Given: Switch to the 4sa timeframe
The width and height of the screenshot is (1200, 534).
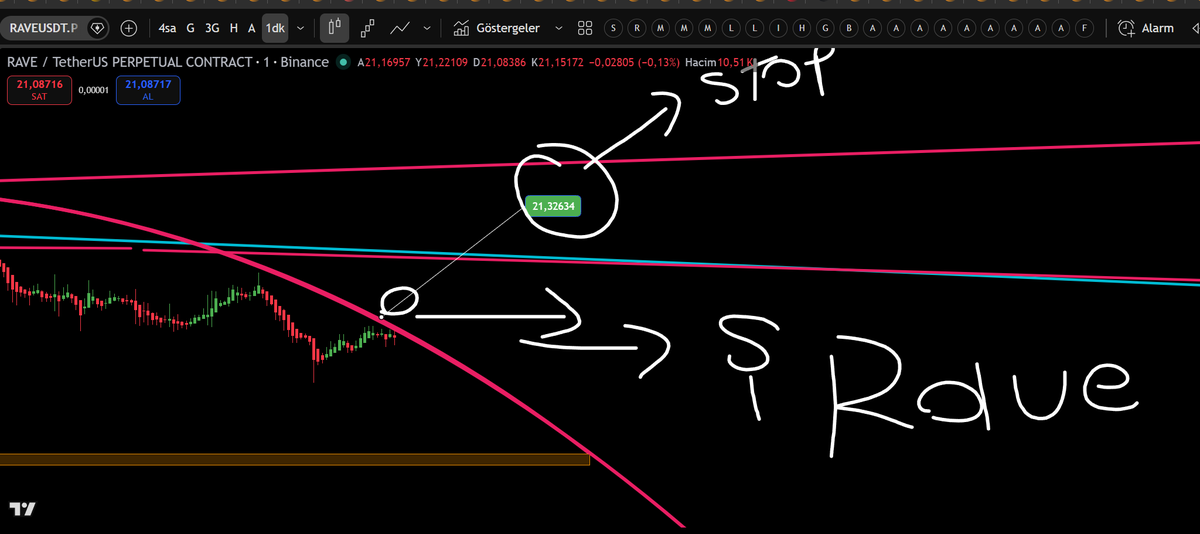Looking at the screenshot, I should tap(167, 28).
